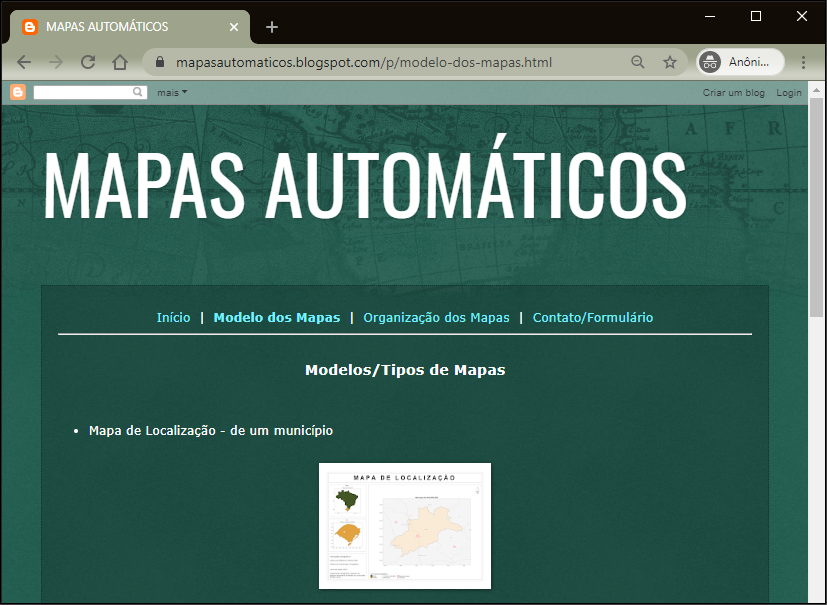This screenshot has width=827, height=605.
Task: Close the MAPAS AUTOMÁTICOS tab
Action: (x=234, y=27)
